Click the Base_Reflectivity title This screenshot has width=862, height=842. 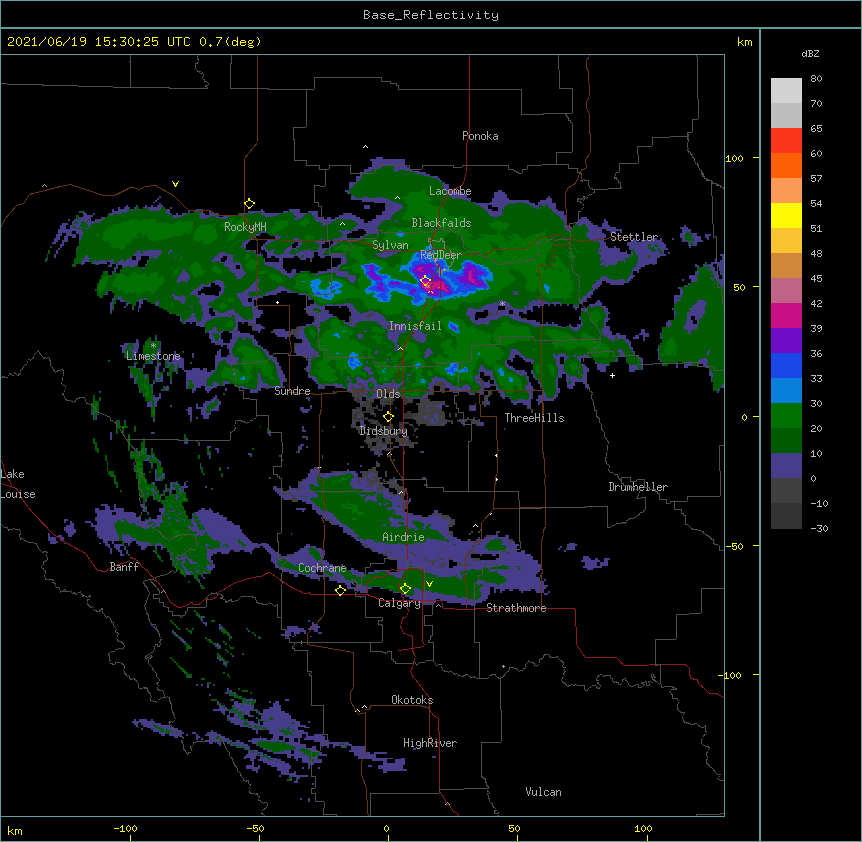coord(431,15)
